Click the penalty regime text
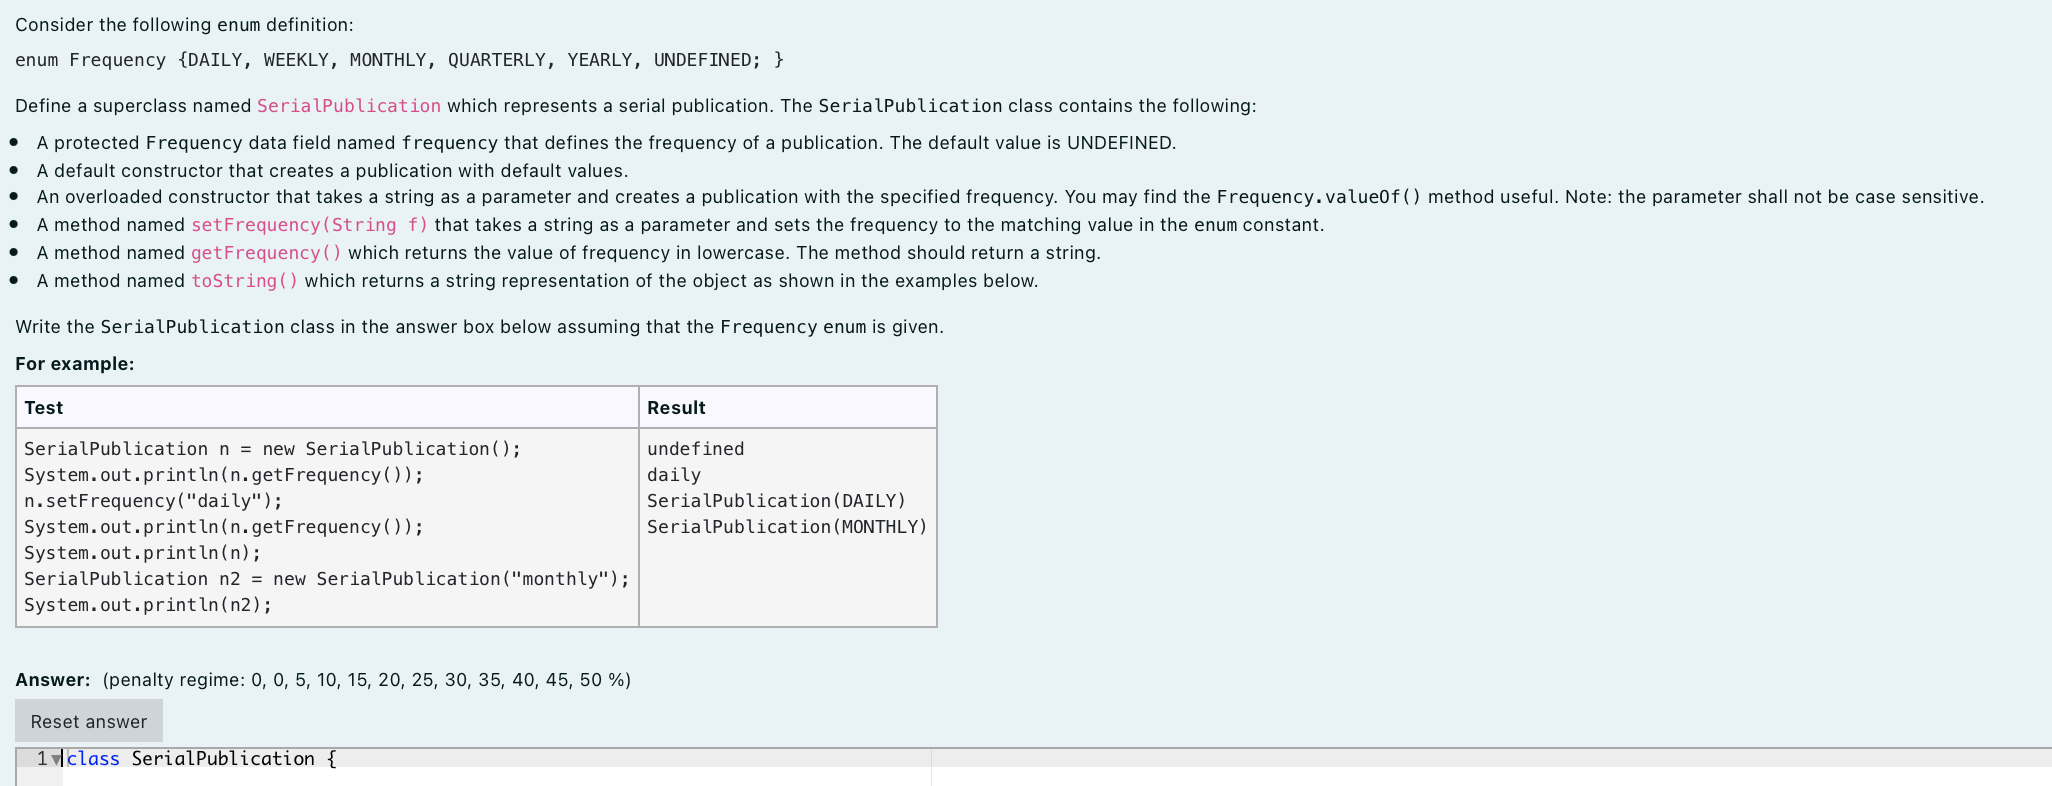 click(367, 680)
